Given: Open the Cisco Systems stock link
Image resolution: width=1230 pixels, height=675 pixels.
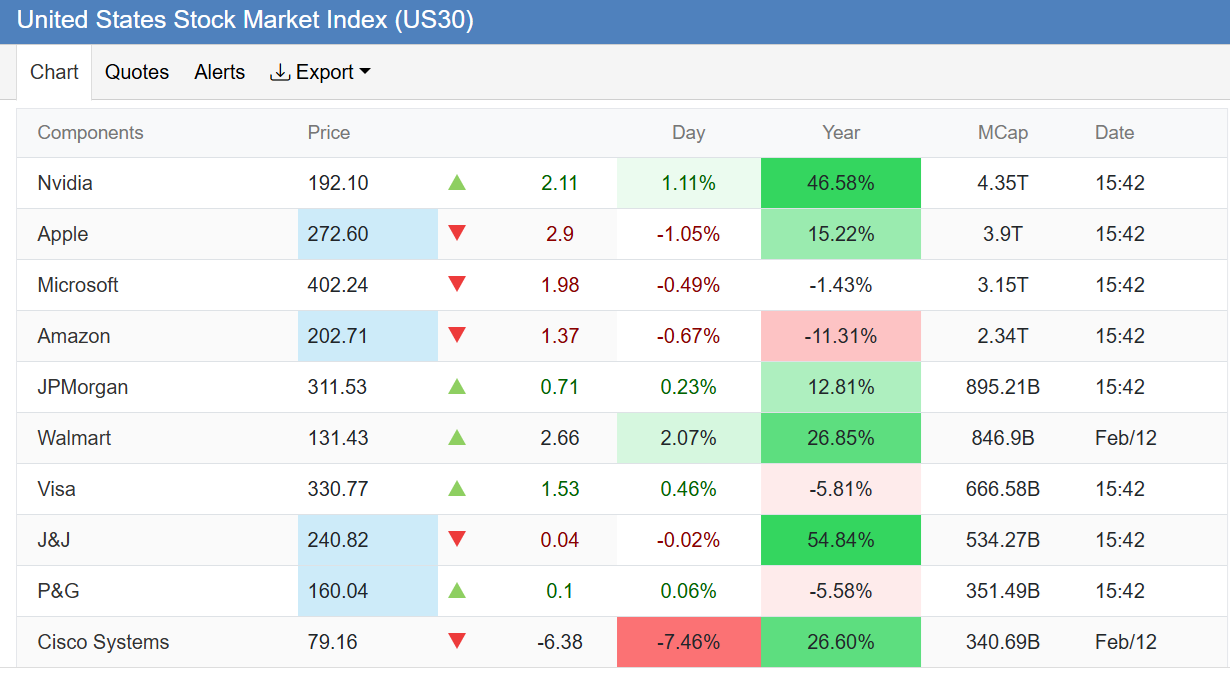Looking at the screenshot, I should [103, 642].
